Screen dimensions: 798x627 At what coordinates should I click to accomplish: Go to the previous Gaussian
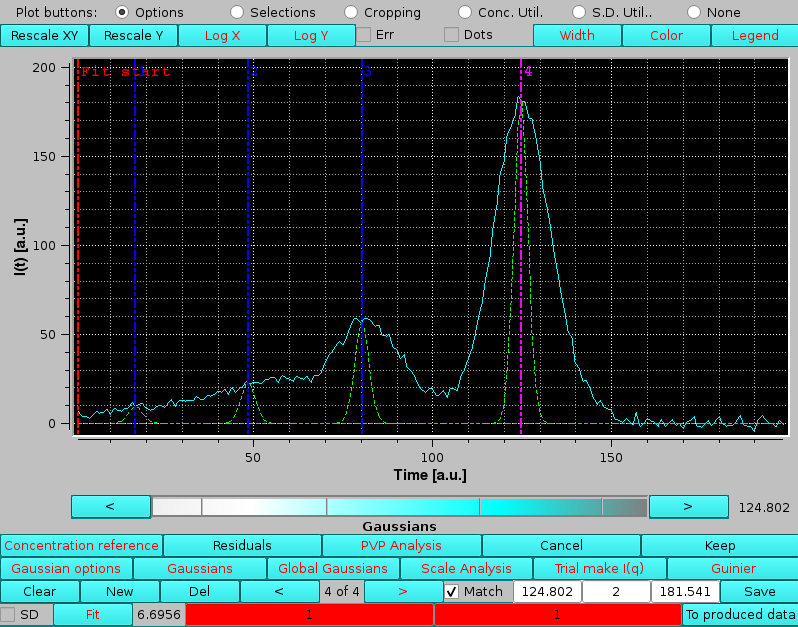tap(280, 592)
